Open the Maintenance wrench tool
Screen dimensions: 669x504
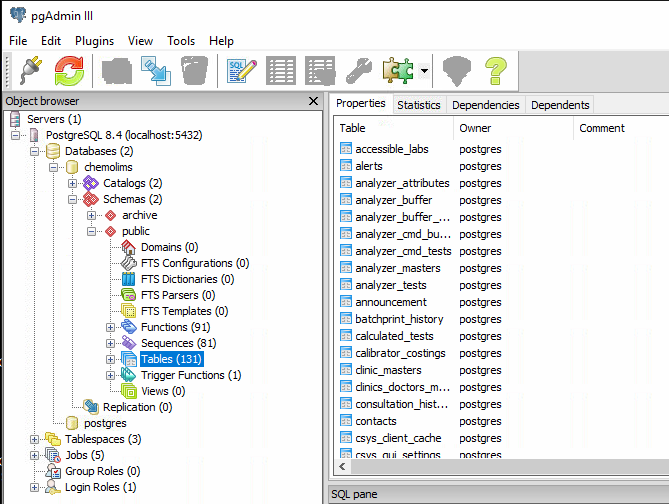point(358,71)
